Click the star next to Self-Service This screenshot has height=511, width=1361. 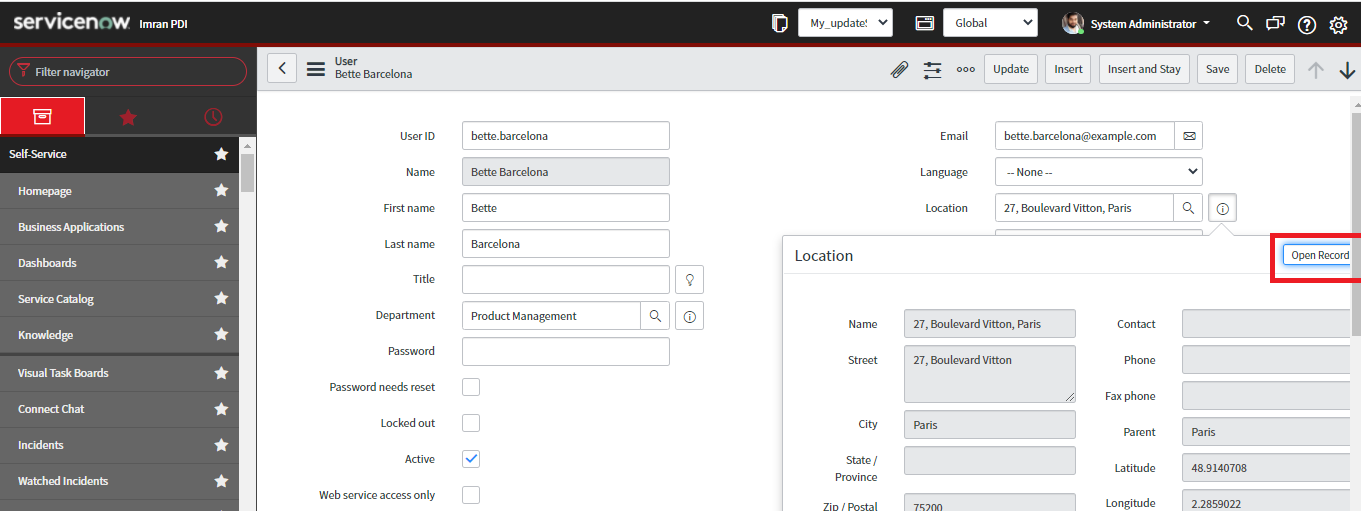[221, 154]
